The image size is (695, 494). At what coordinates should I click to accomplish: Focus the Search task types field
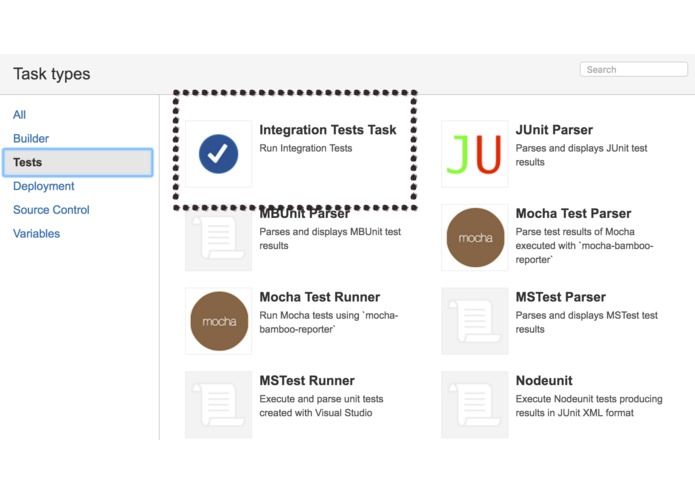[634, 70]
